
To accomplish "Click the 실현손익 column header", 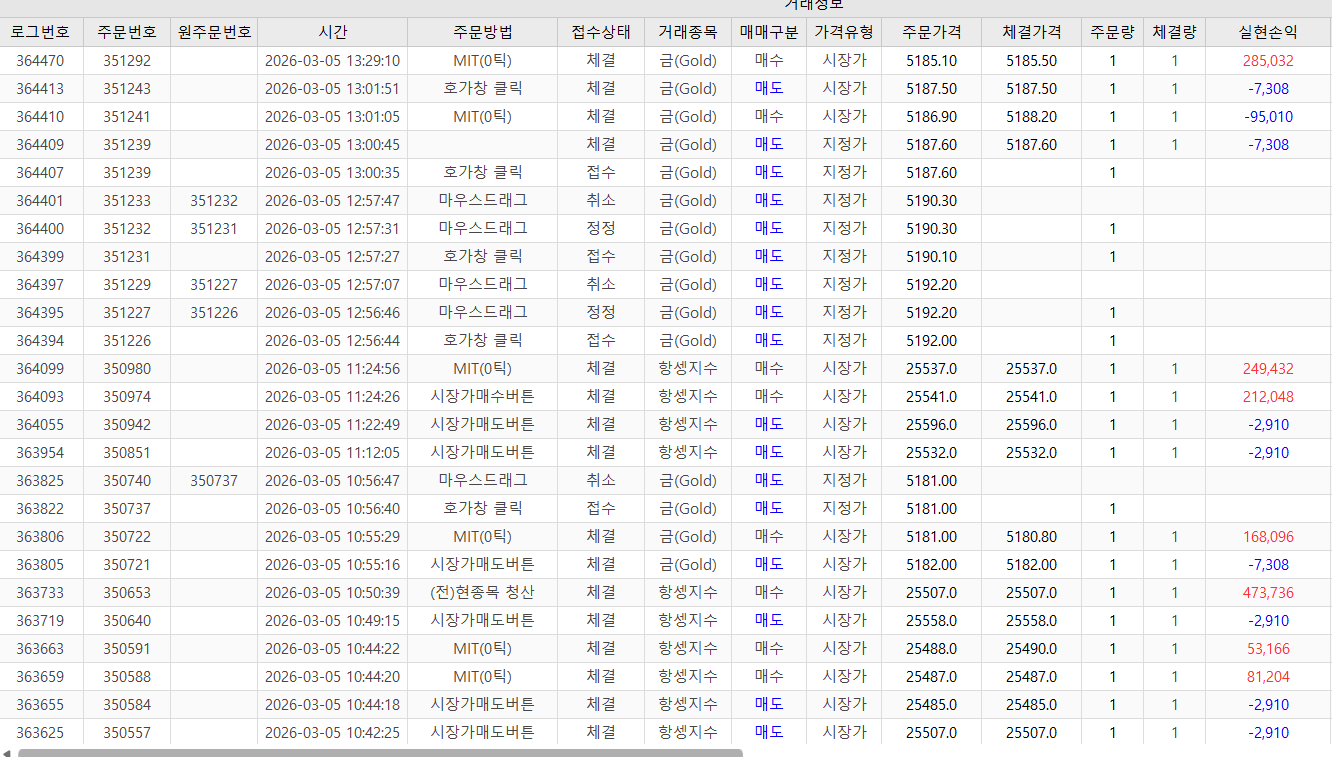I will [x=1268, y=32].
